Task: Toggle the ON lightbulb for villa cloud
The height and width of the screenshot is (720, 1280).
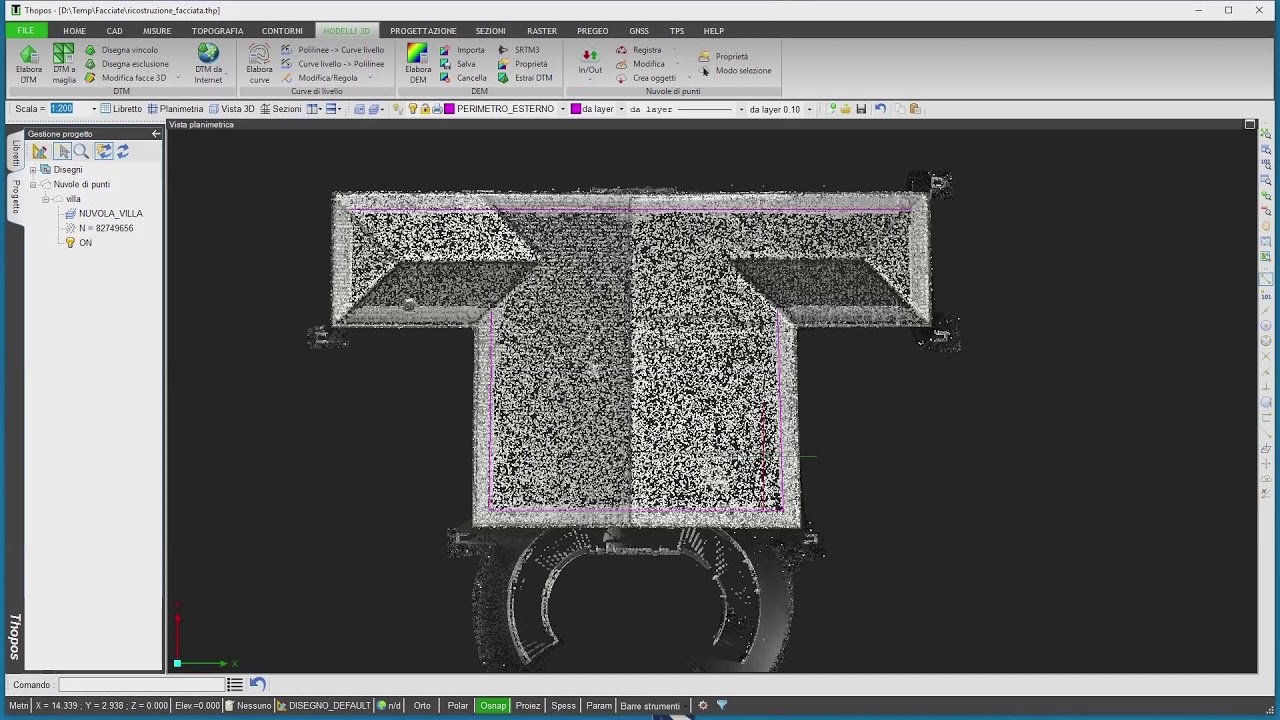Action: click(x=70, y=243)
